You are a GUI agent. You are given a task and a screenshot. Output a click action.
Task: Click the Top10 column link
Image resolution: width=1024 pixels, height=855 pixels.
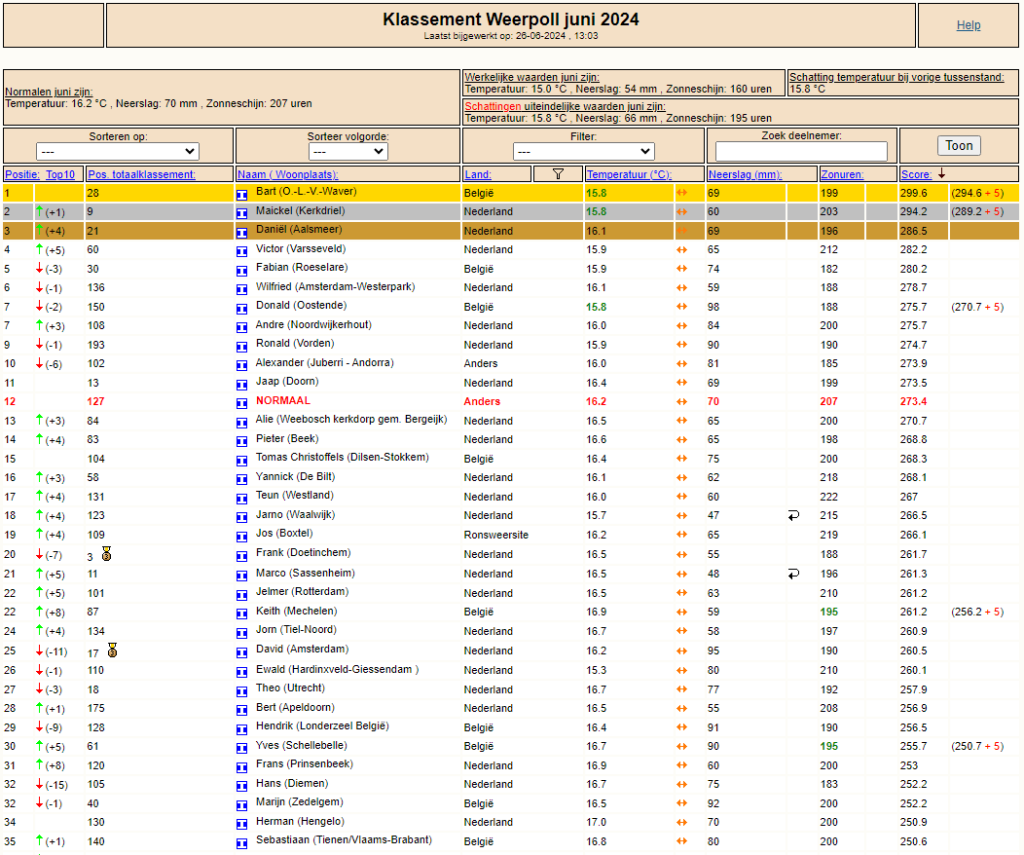[61, 174]
